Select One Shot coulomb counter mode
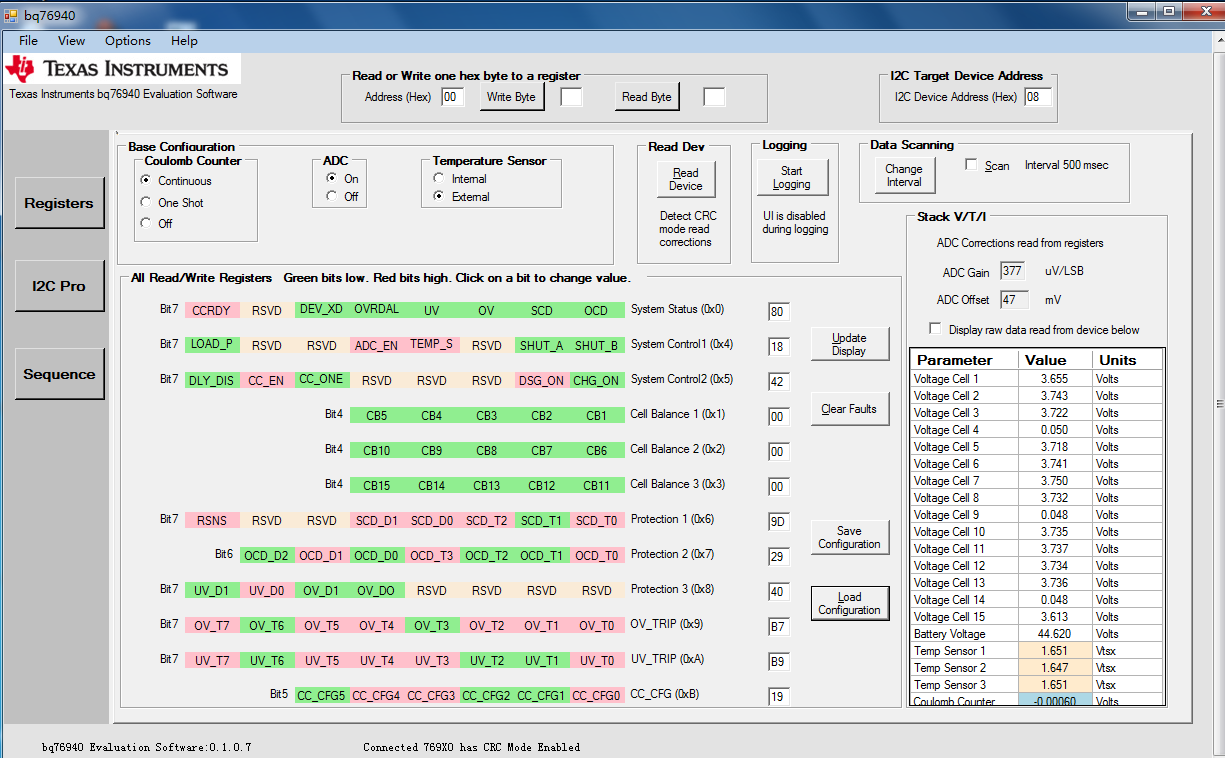The image size is (1225, 758). pyautogui.click(x=146, y=203)
